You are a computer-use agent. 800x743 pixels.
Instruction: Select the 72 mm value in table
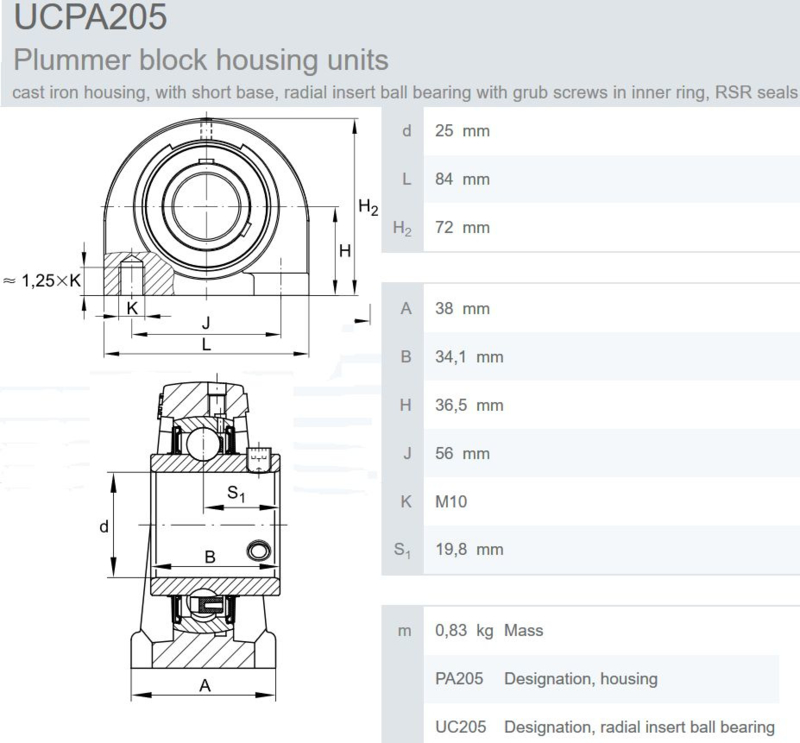pos(462,227)
